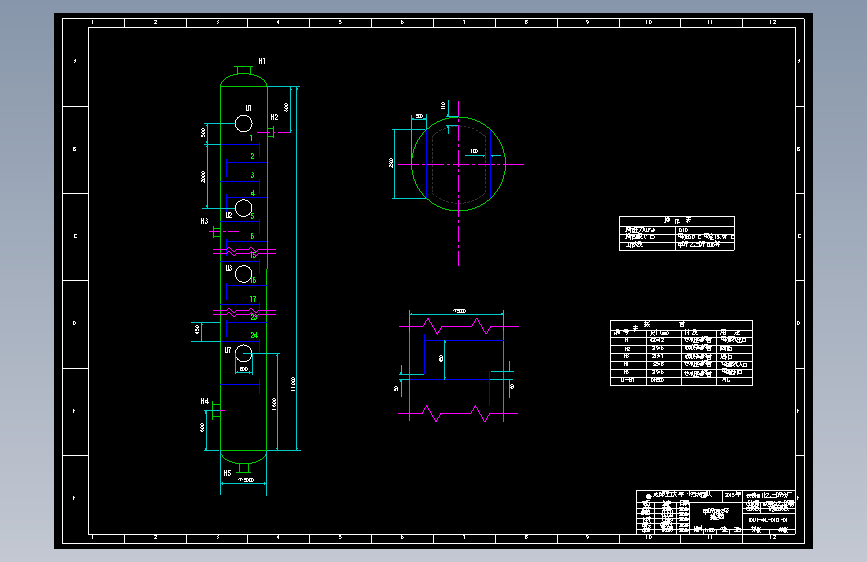
Task: Select green tray number 4
Action: pos(253,193)
